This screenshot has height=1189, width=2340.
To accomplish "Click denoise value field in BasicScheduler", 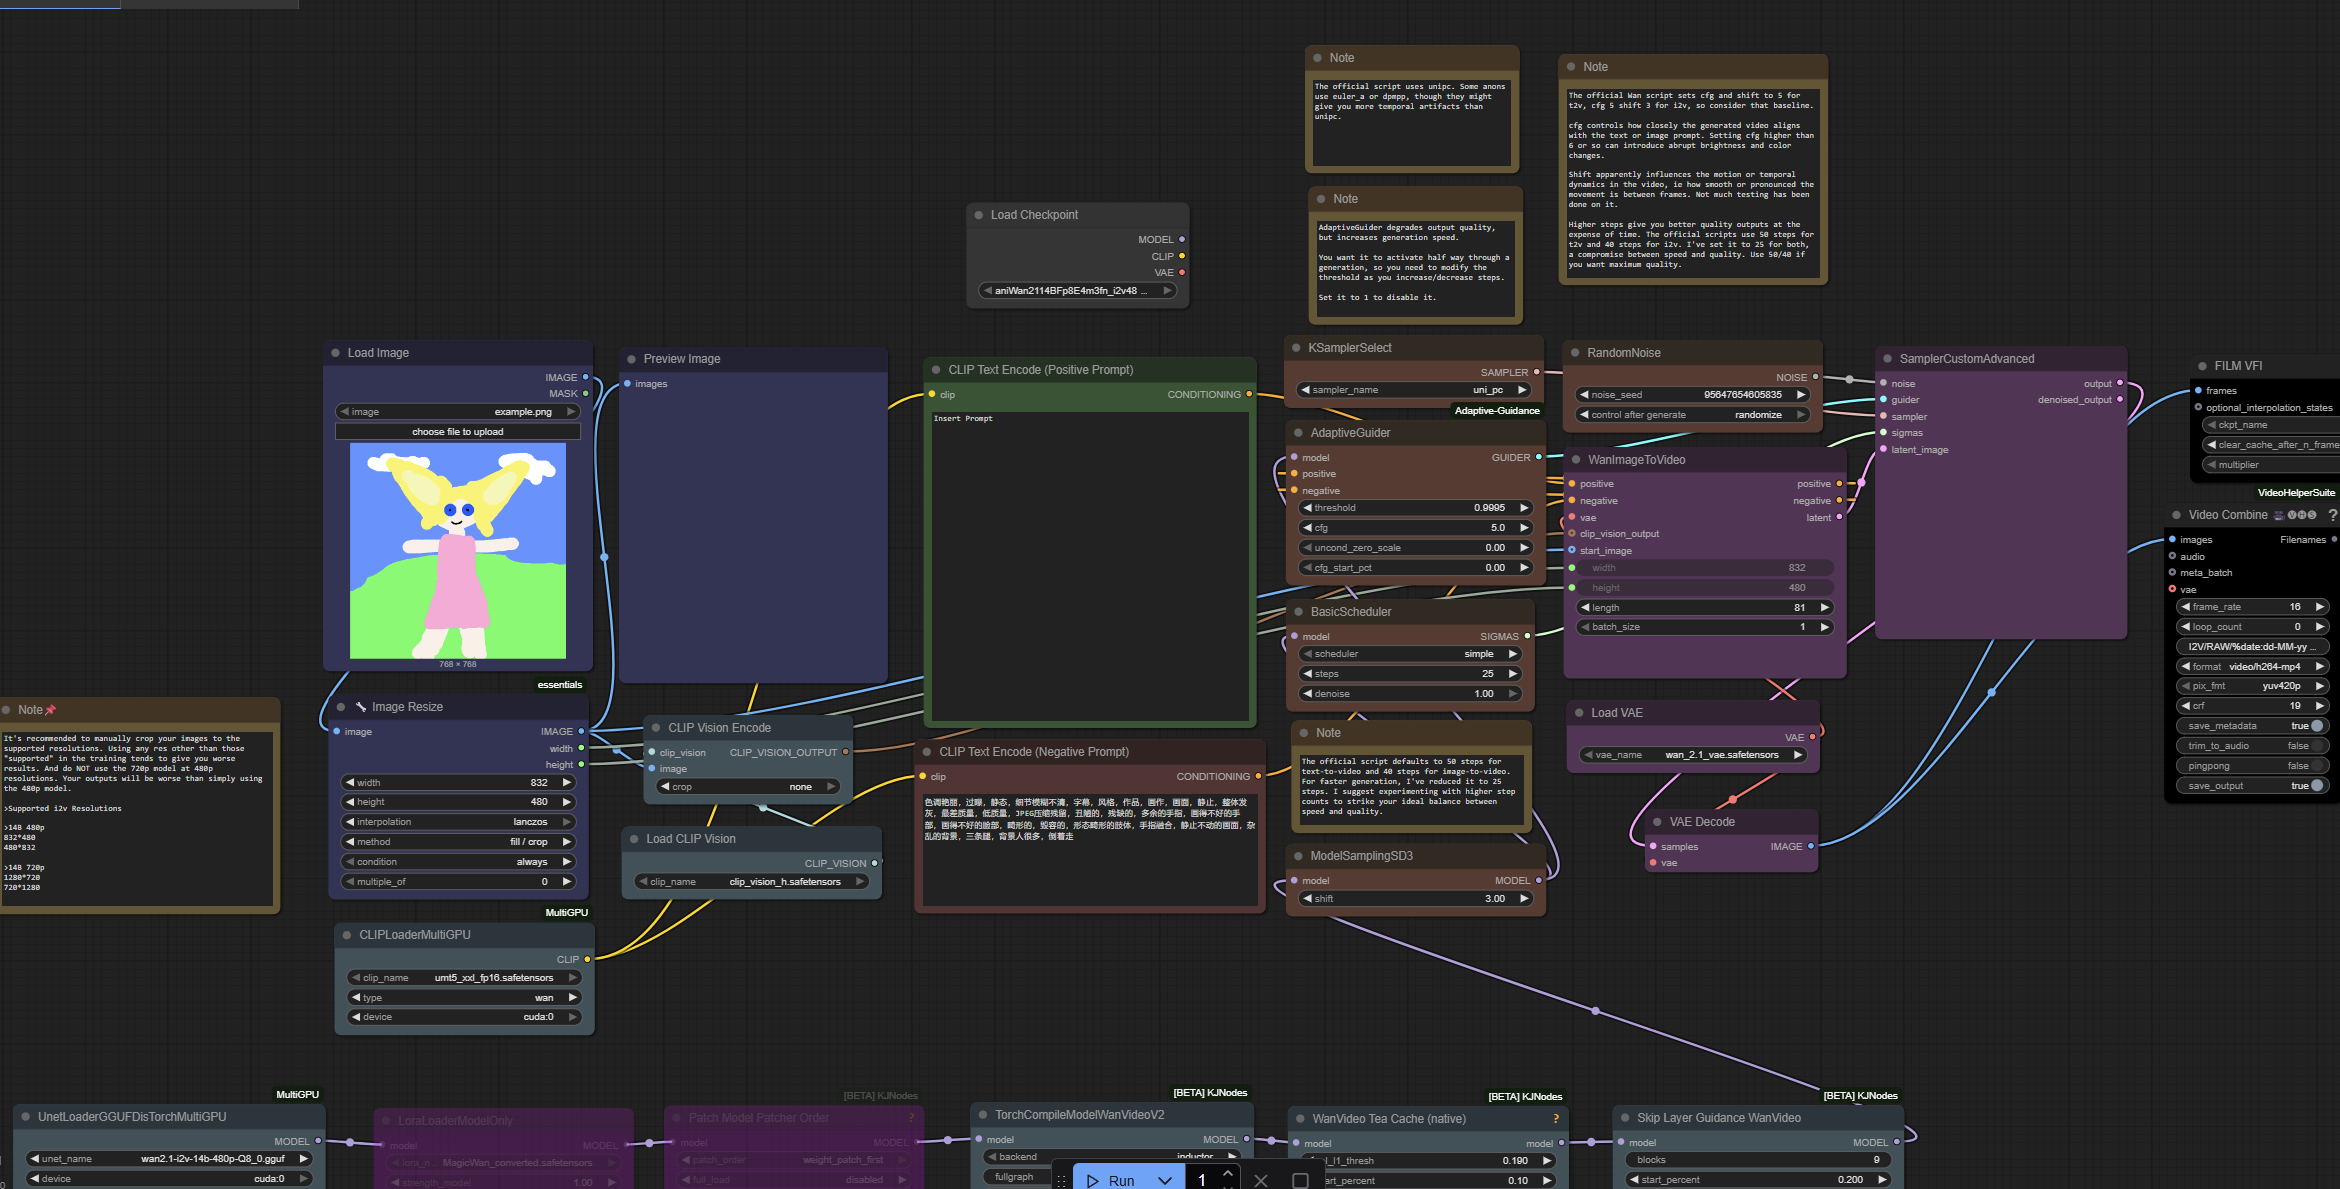I will pos(1409,694).
